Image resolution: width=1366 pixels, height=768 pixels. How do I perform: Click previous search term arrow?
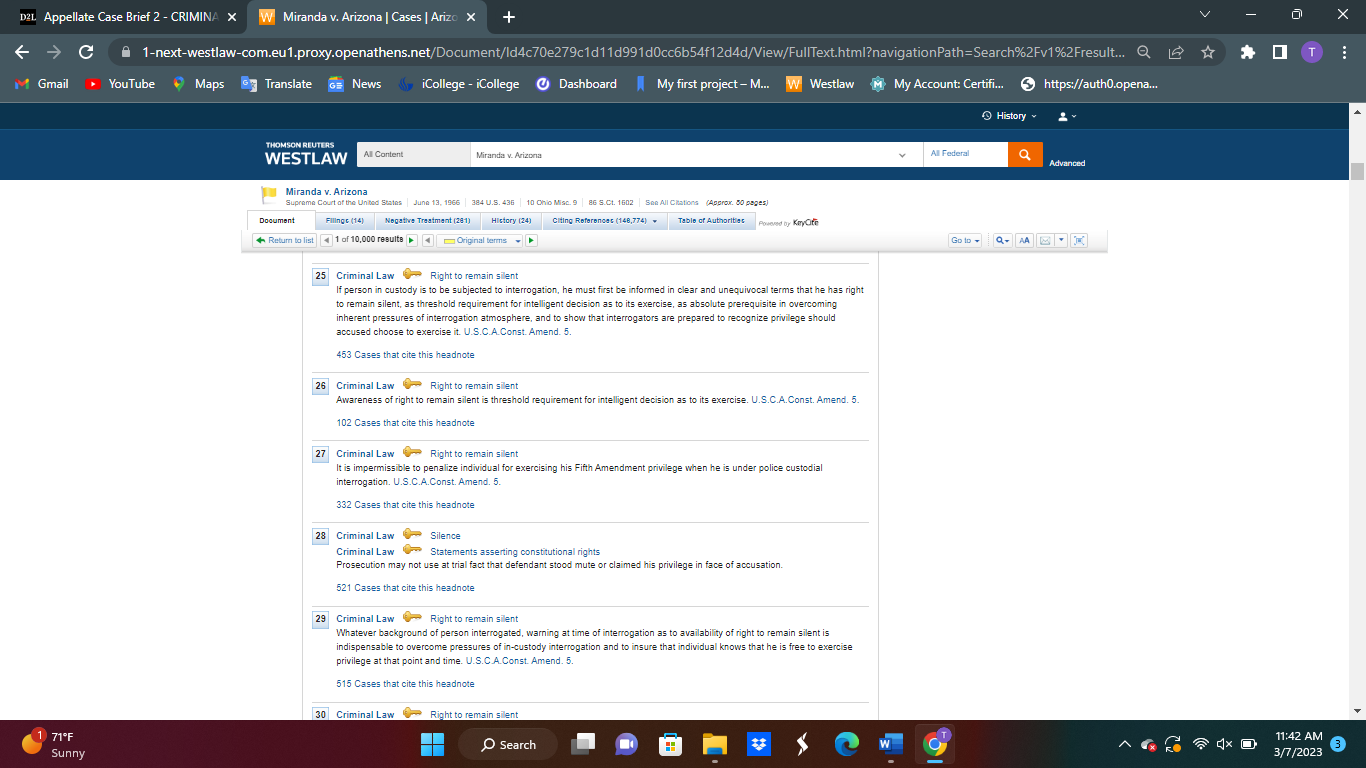(x=427, y=240)
